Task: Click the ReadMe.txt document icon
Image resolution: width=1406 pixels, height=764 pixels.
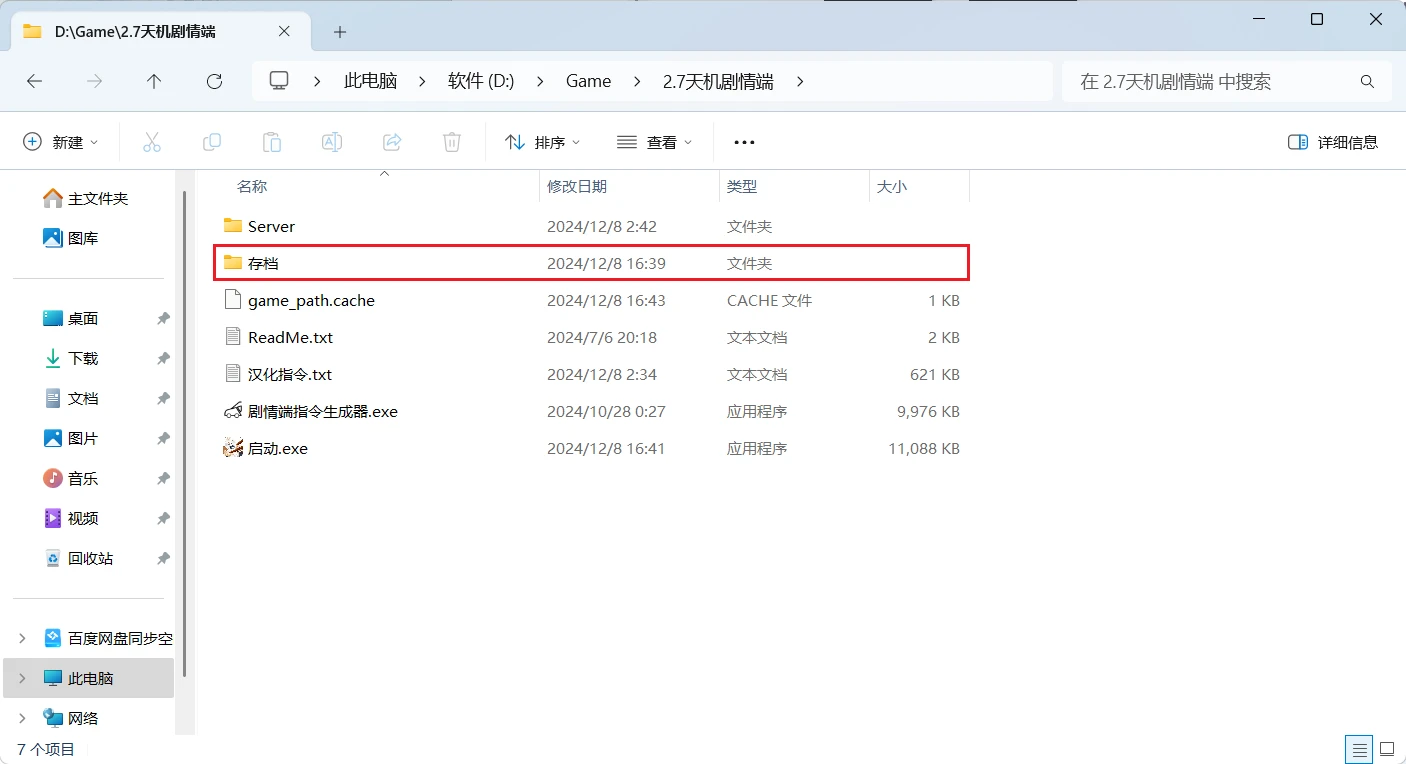Action: (233, 337)
